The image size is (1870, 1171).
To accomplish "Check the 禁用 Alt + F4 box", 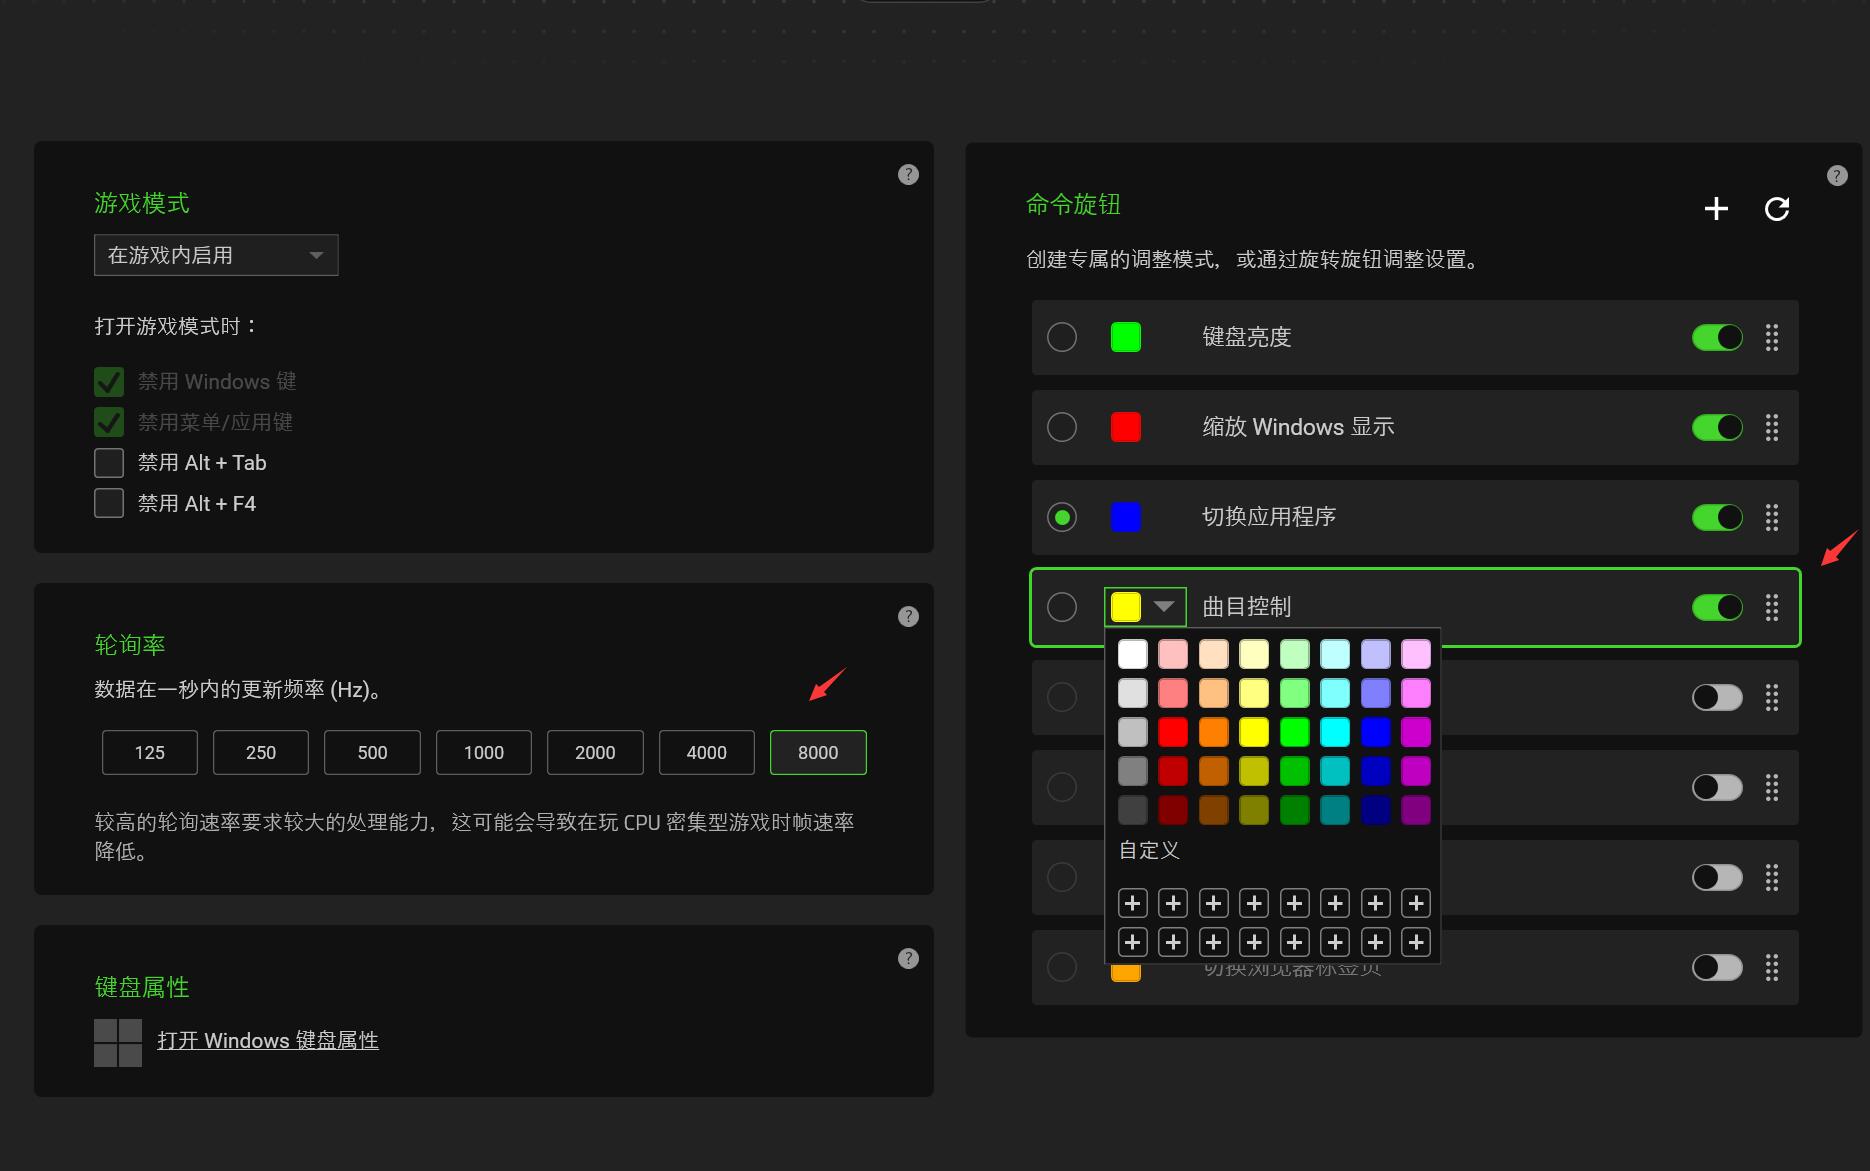I will pos(109,503).
